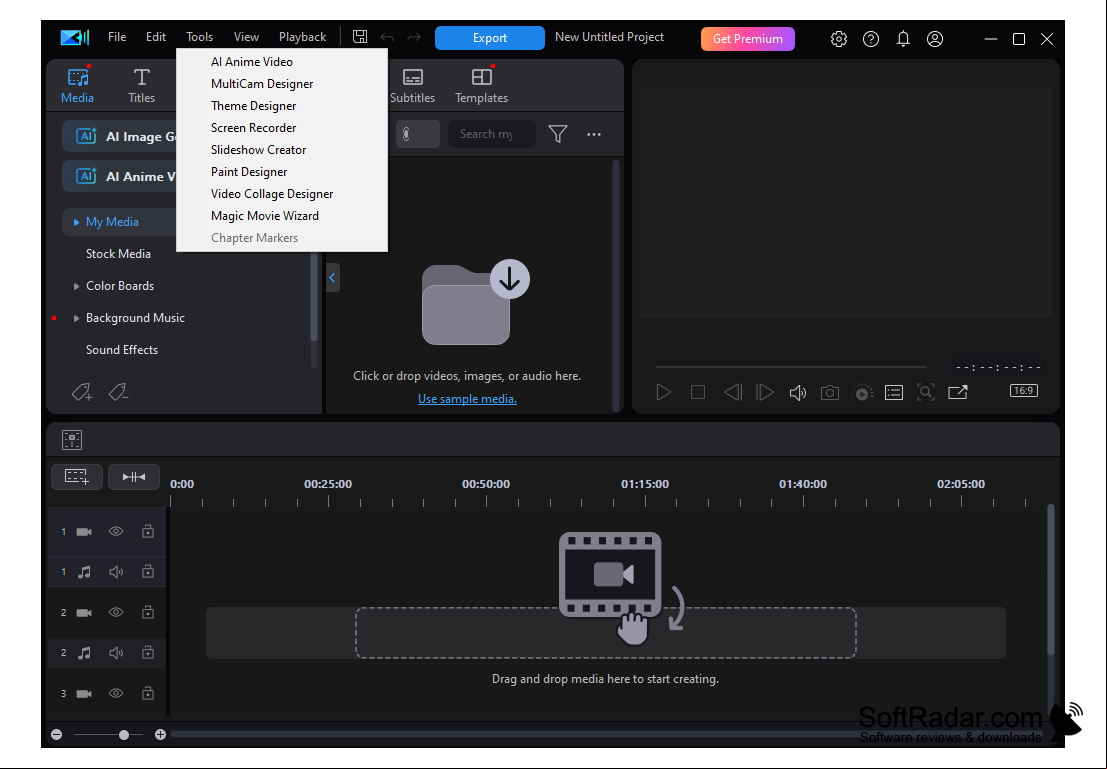Image resolution: width=1107 pixels, height=769 pixels.
Task: Step to the next frame
Action: click(765, 392)
